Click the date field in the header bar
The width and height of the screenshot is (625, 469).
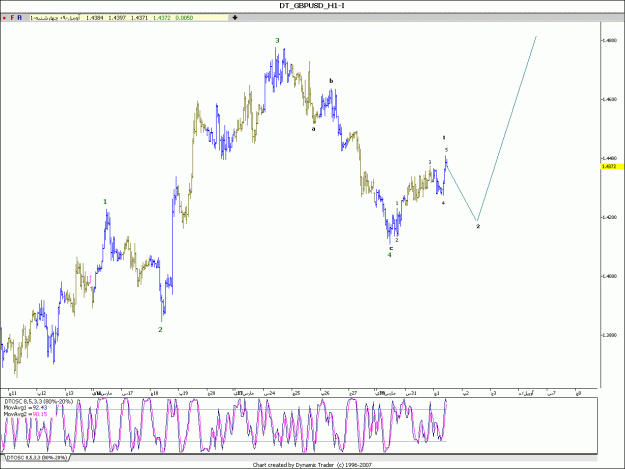(55, 18)
